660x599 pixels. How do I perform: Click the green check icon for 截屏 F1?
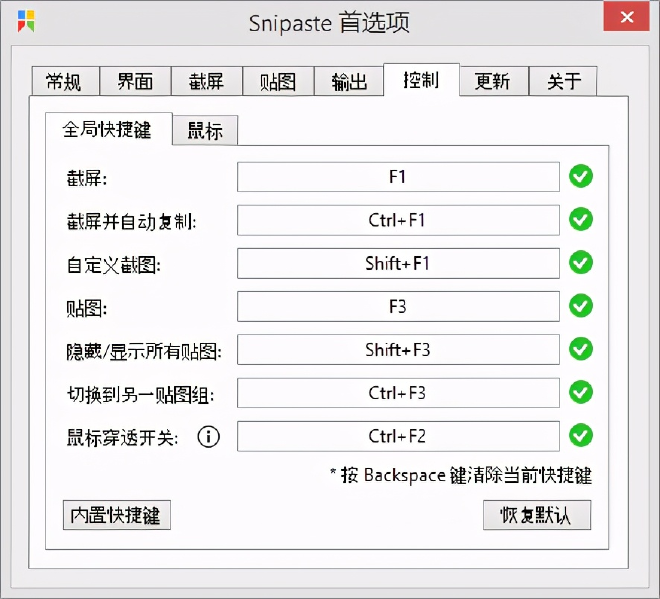coord(581,176)
